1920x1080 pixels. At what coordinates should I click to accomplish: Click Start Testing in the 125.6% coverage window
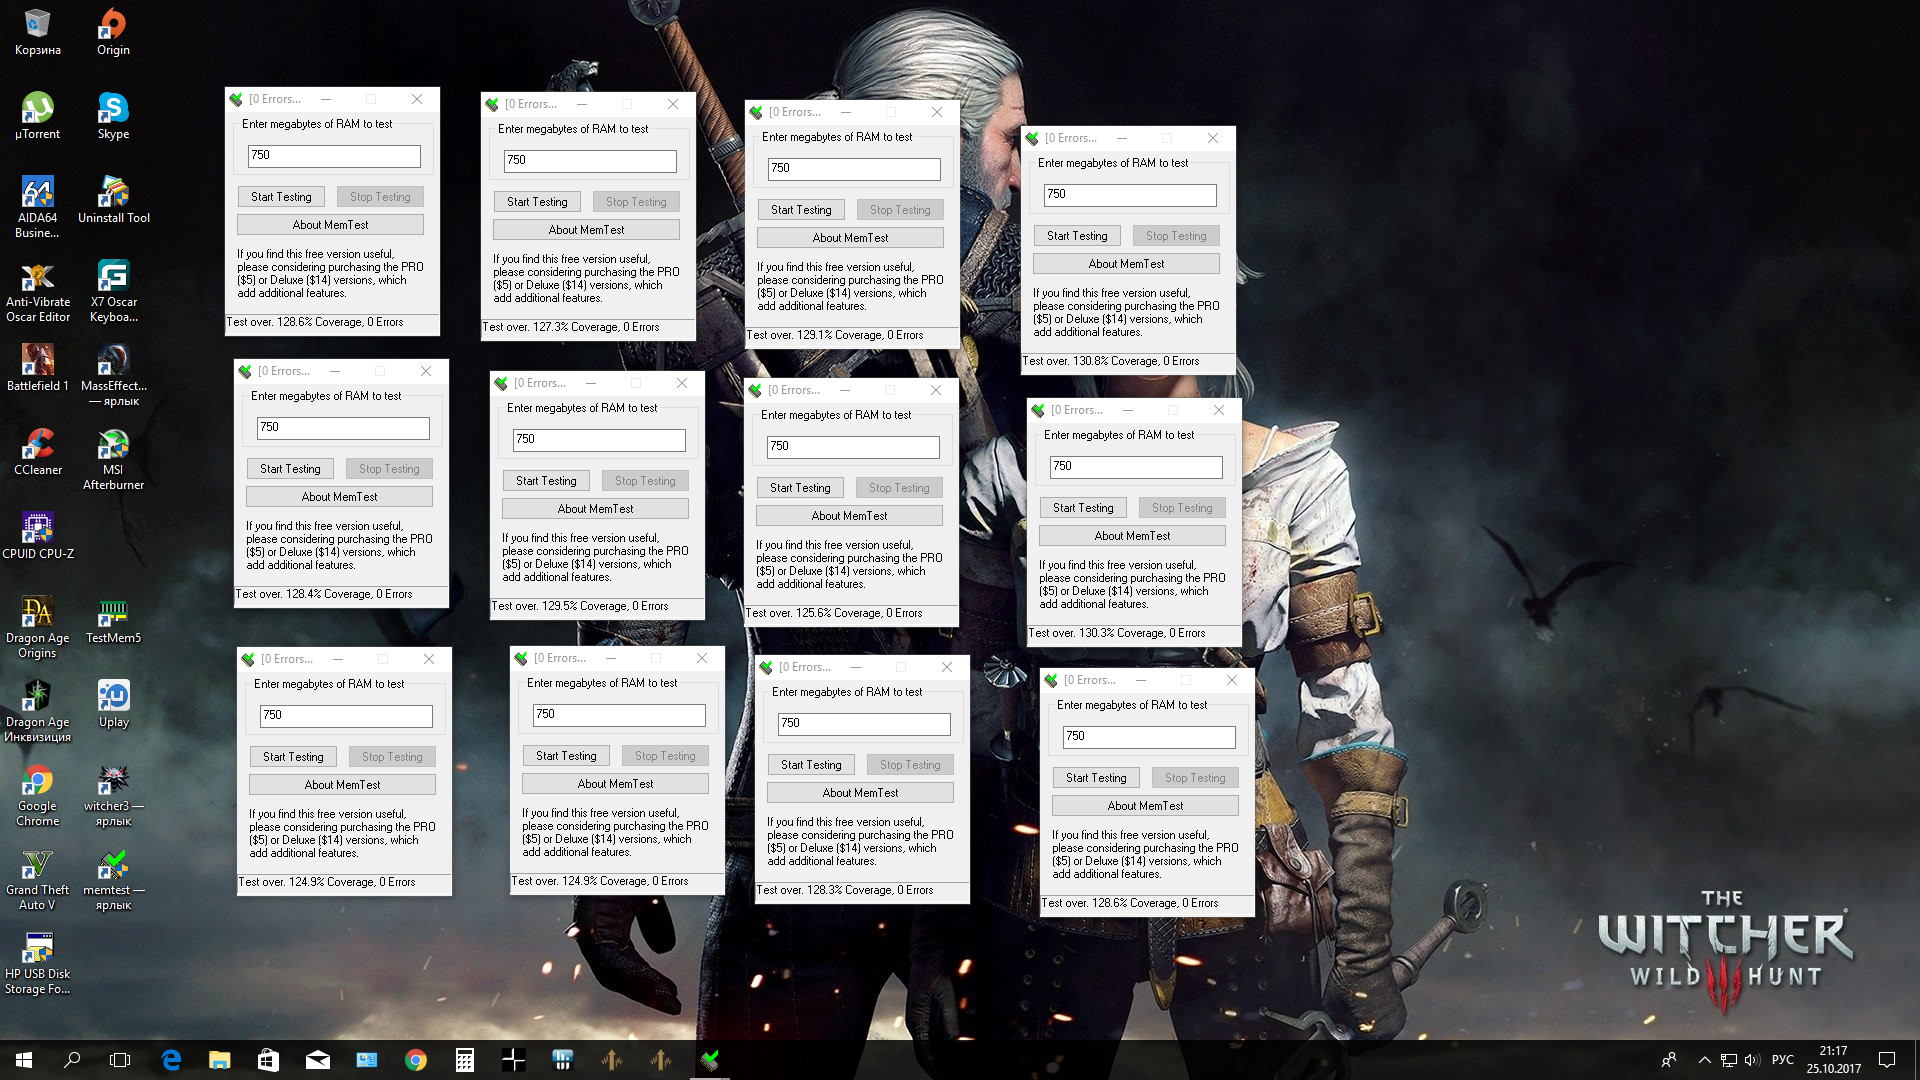point(800,488)
